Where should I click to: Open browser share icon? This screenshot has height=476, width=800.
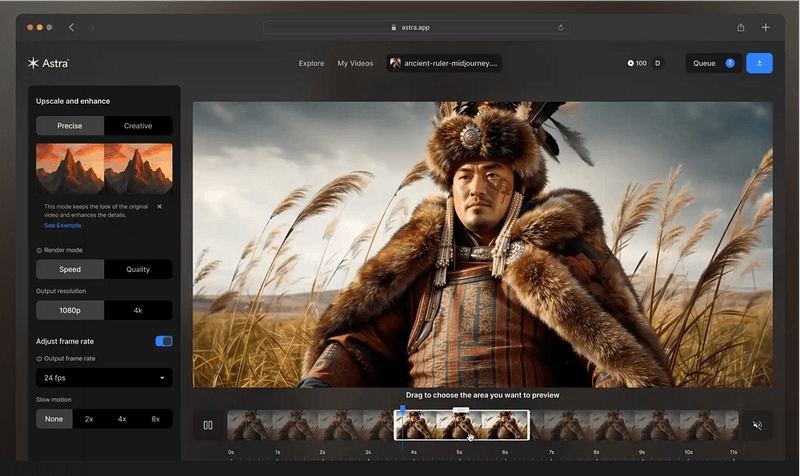pos(740,28)
